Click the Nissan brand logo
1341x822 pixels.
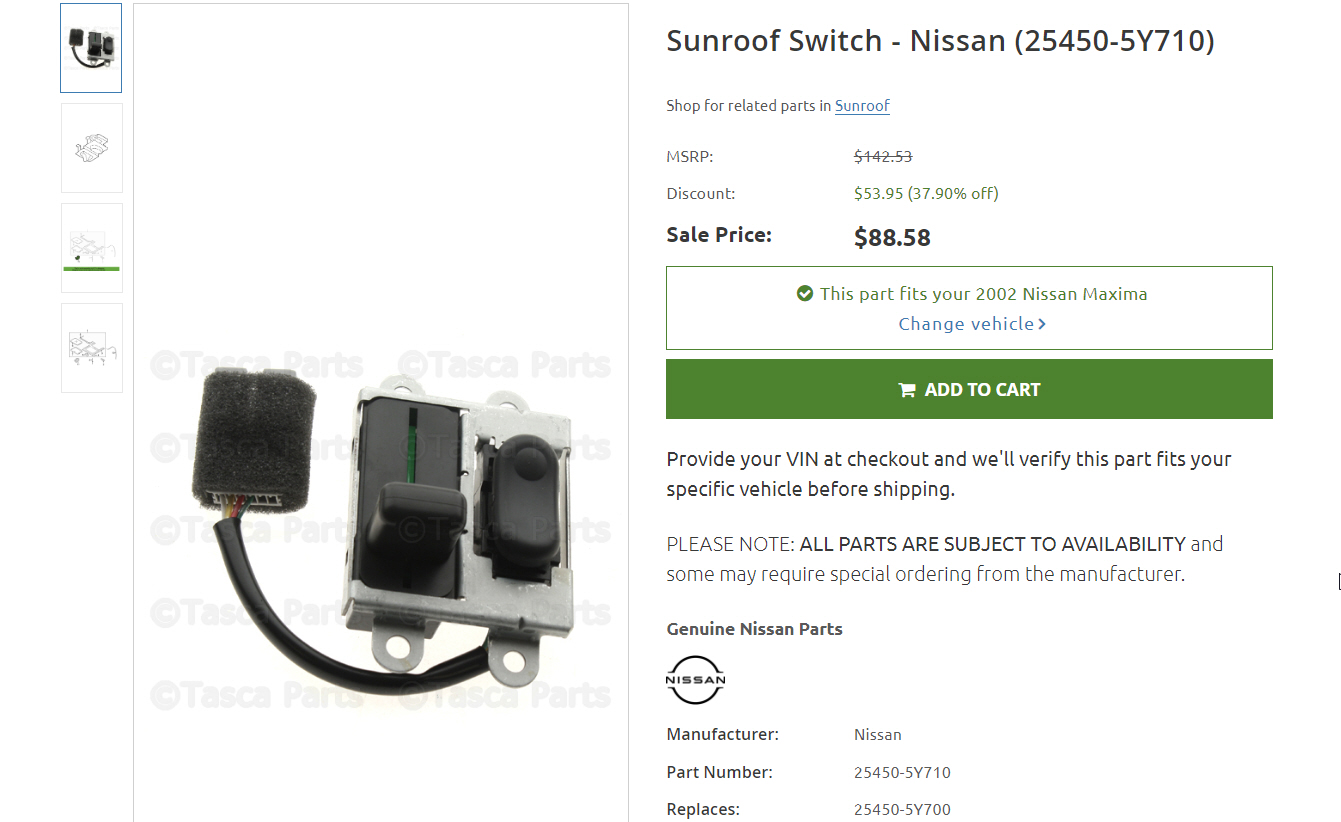point(695,680)
